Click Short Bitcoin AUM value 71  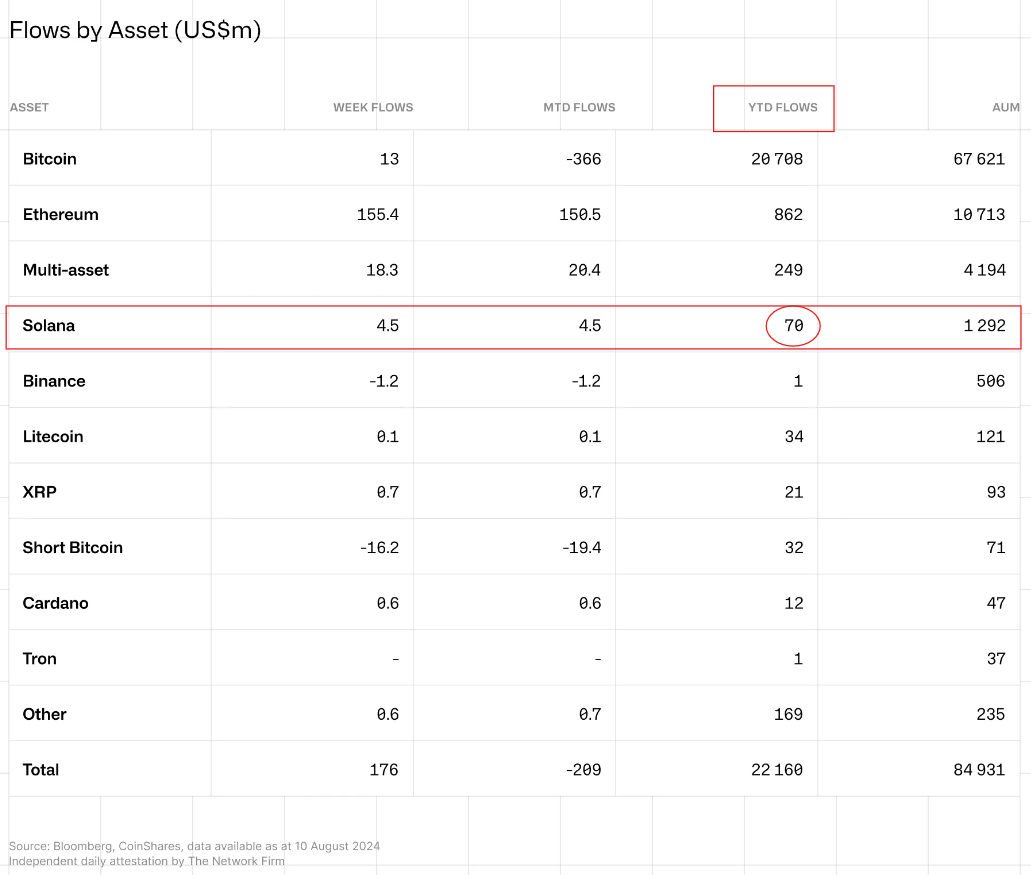(x=996, y=548)
